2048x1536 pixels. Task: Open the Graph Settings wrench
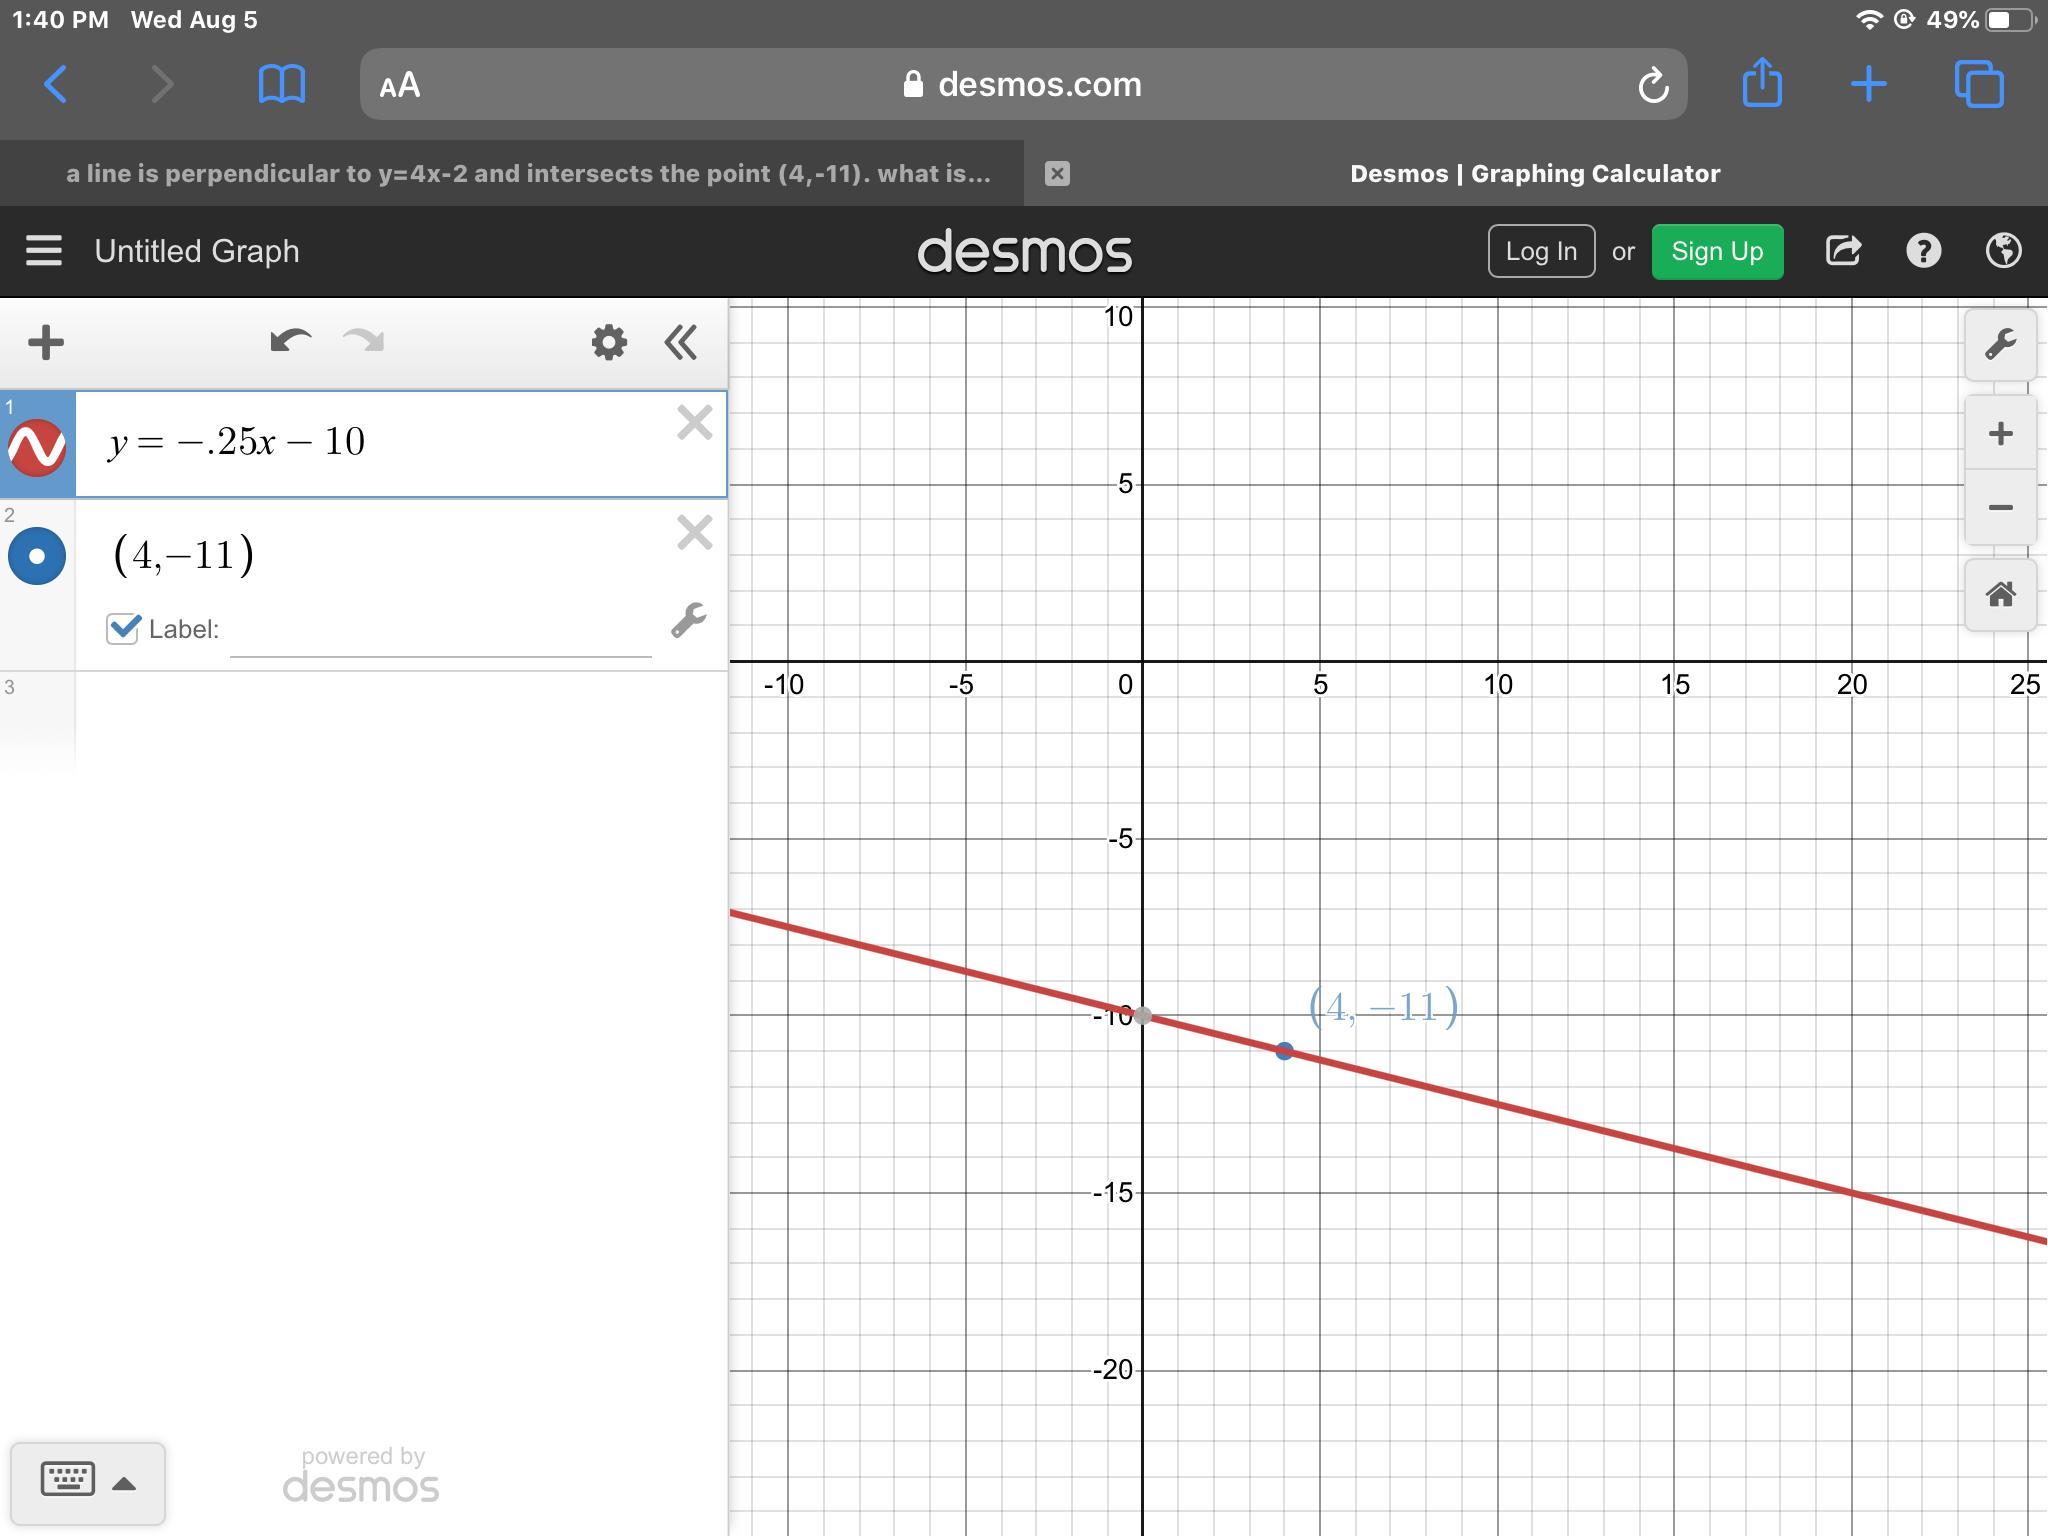coord(2000,345)
